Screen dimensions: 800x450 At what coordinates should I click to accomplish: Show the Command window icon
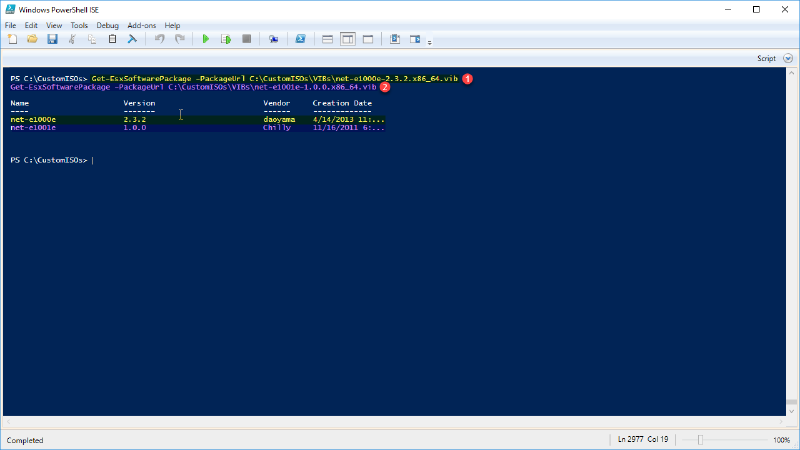tap(395, 39)
